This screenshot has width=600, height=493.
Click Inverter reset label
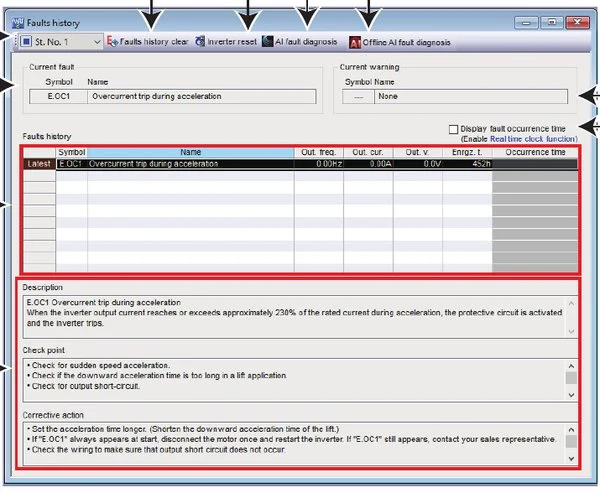point(232,41)
